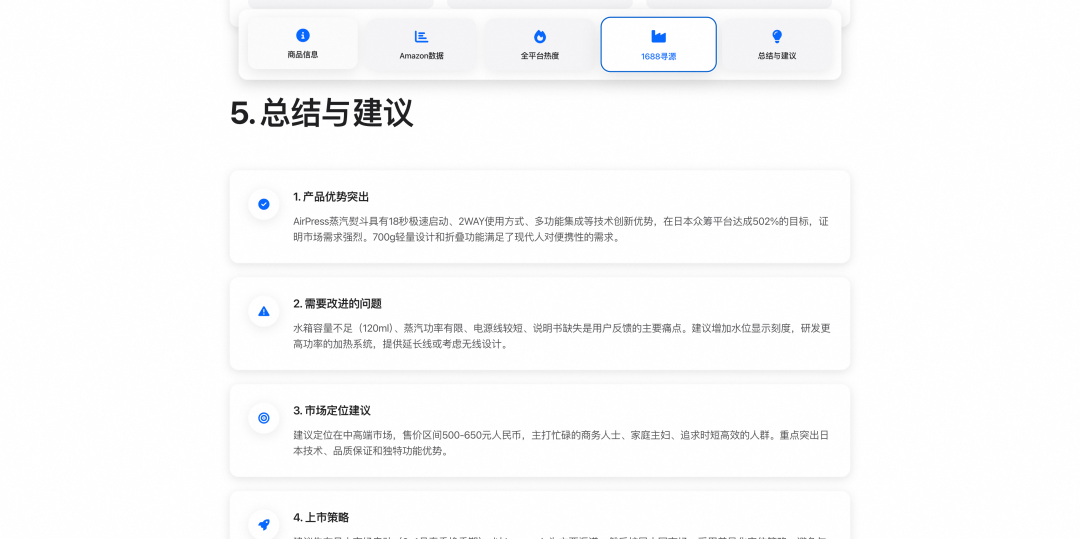This screenshot has width=1080, height=539.
Task: Click the target icon beside 市场定位建议
Action: click(x=264, y=418)
